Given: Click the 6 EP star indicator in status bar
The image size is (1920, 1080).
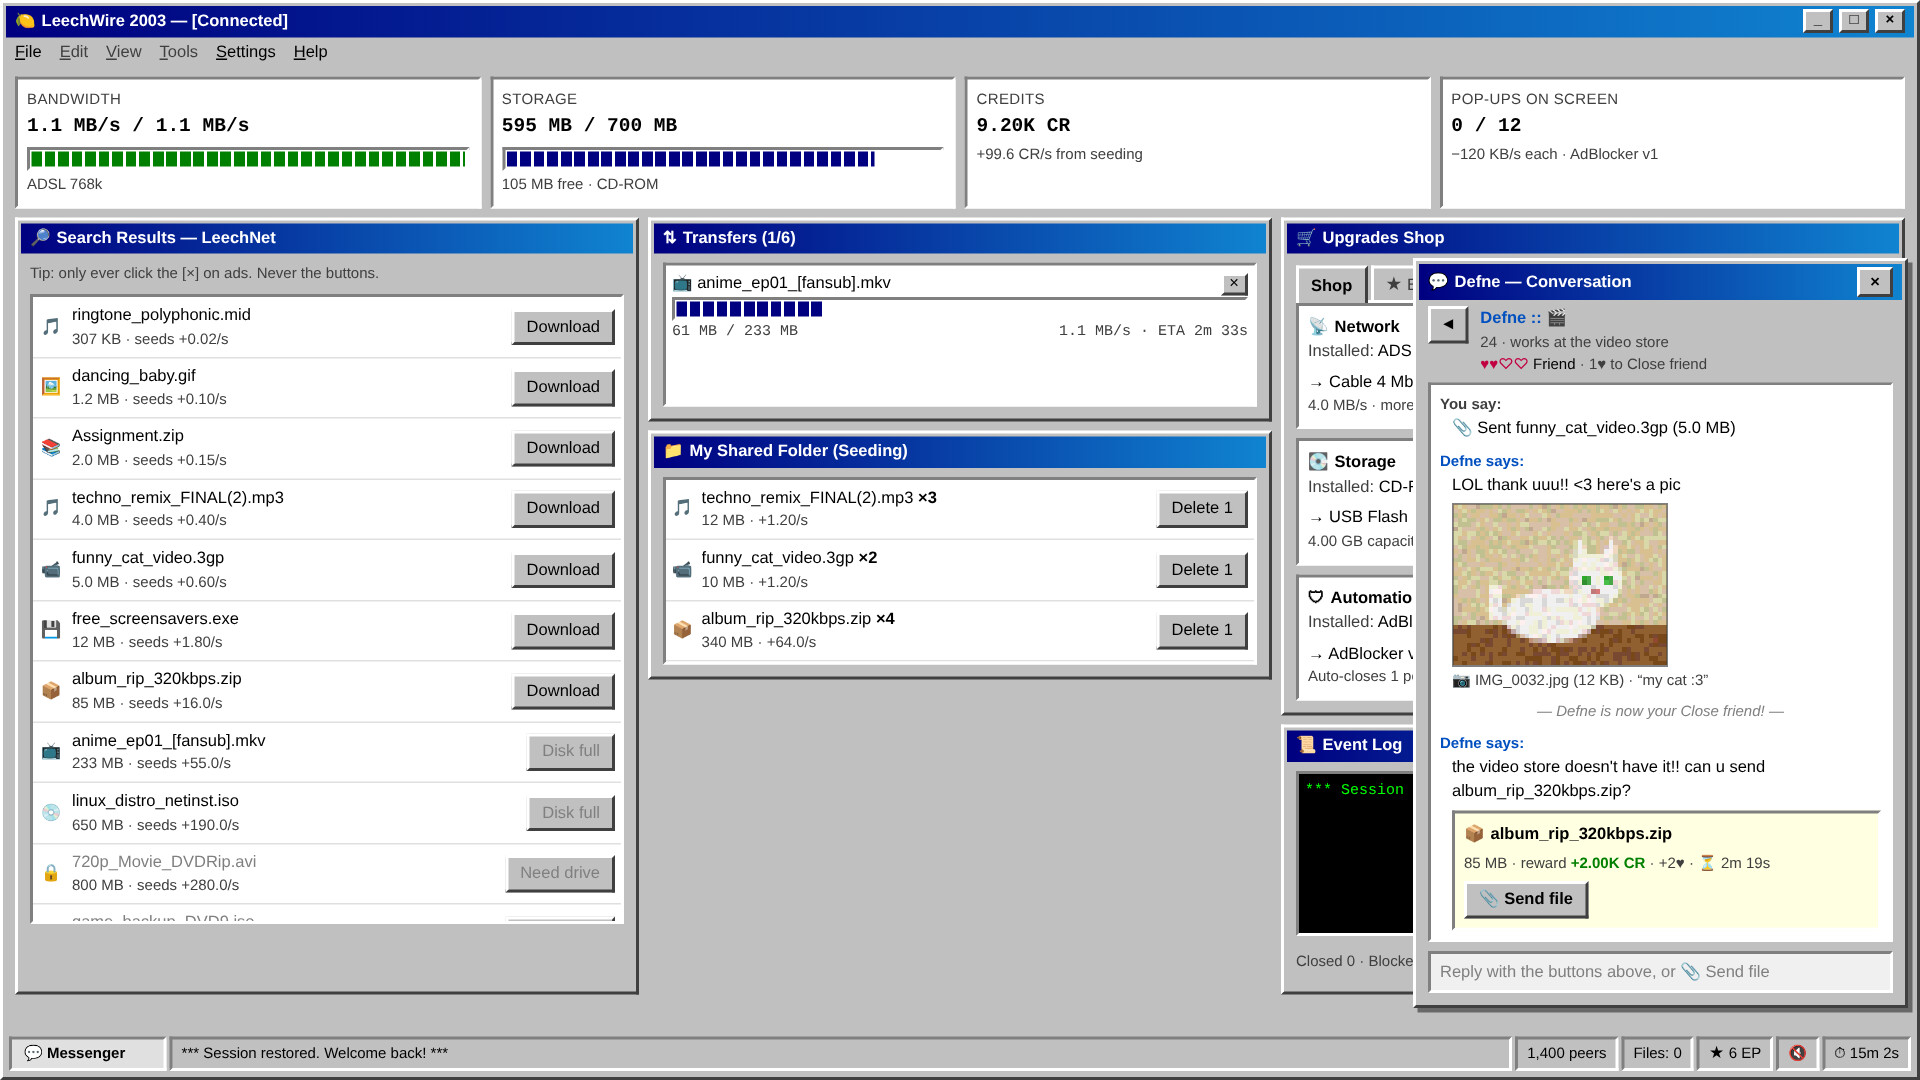Looking at the screenshot, I should 1734,1053.
